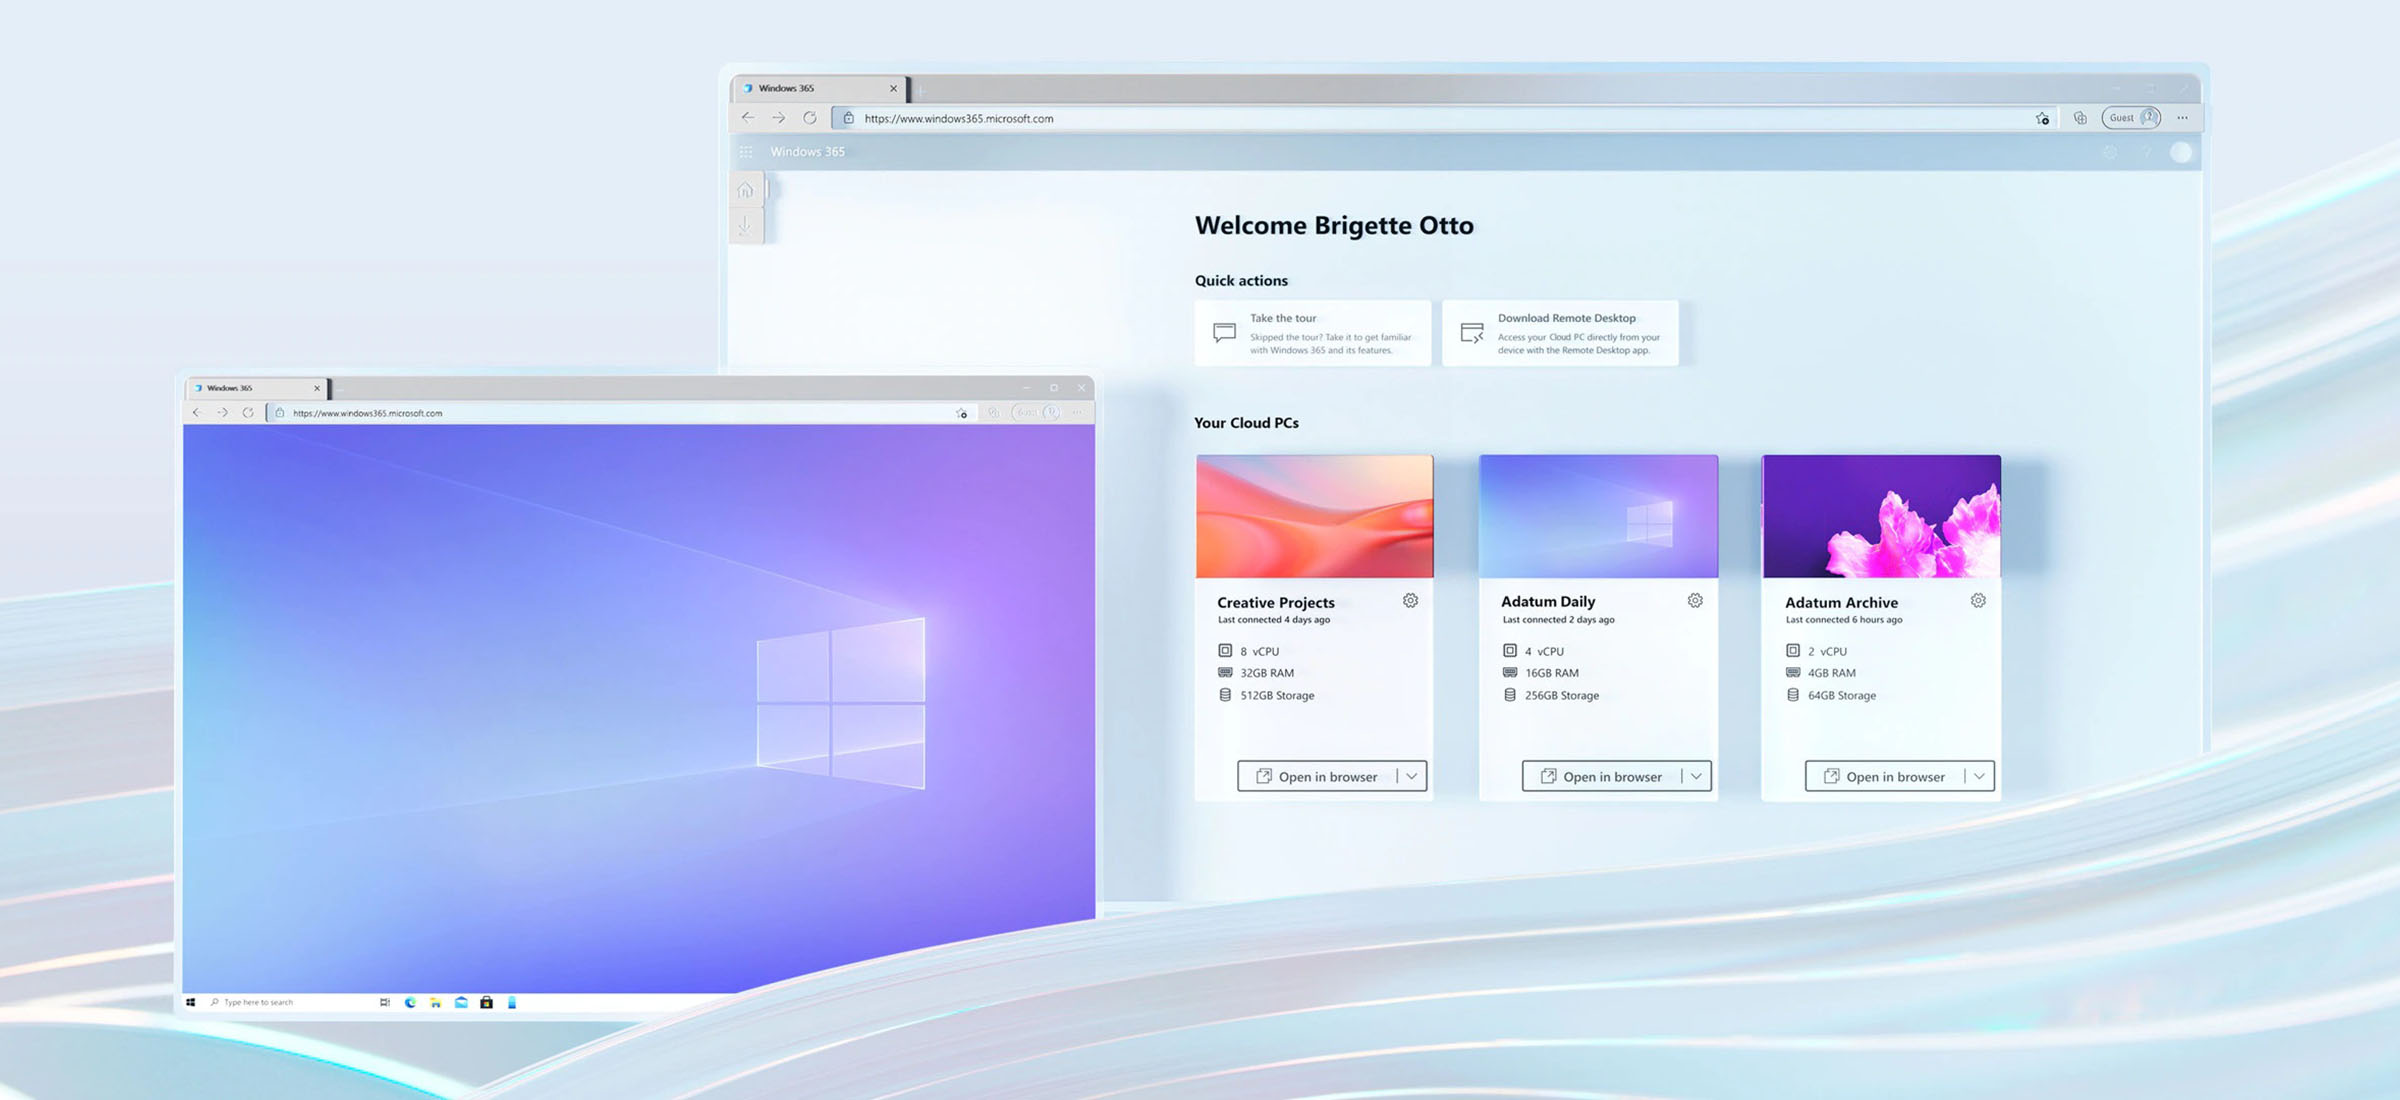Click the Creative Projects title
The width and height of the screenshot is (2400, 1100).
coord(1276,602)
